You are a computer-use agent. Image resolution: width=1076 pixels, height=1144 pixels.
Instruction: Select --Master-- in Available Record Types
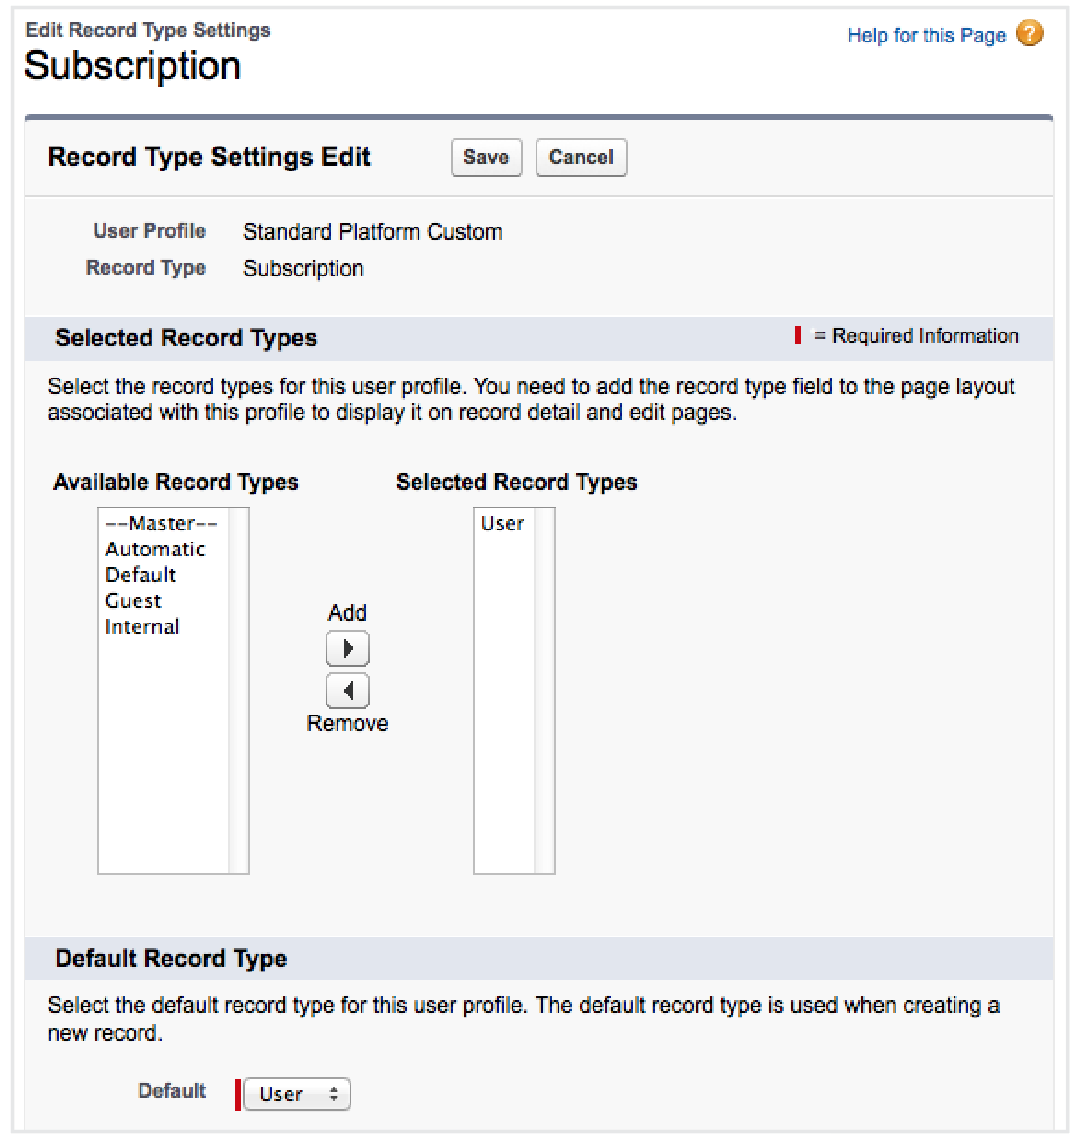point(161,523)
